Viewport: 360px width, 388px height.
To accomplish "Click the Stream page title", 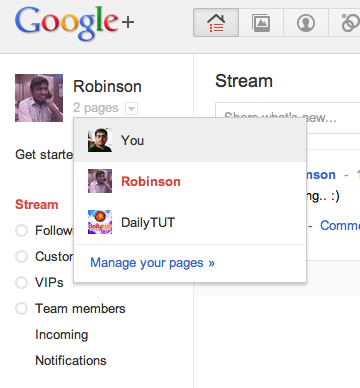I will pos(244,81).
